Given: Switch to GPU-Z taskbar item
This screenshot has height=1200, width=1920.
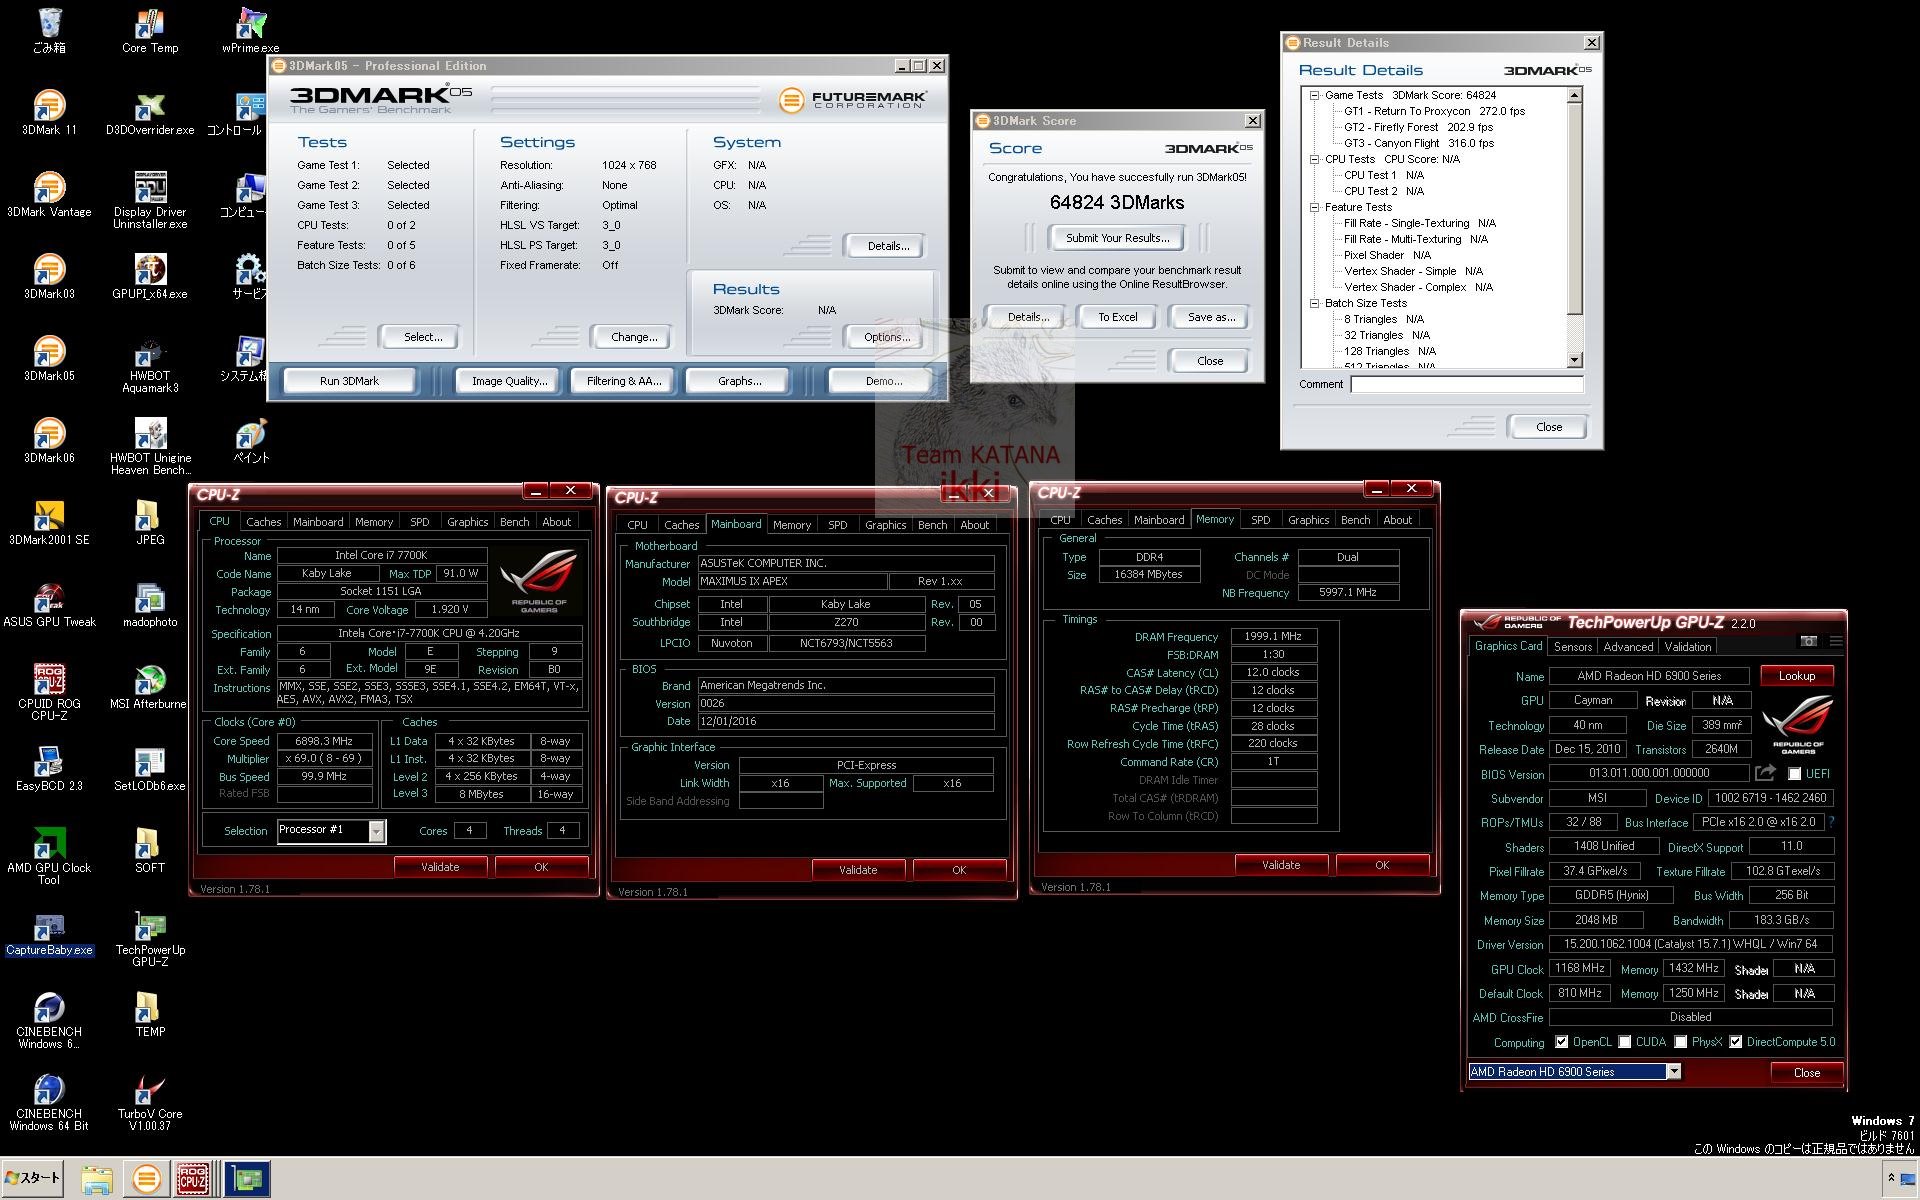Looking at the screenshot, I should coord(247,1179).
